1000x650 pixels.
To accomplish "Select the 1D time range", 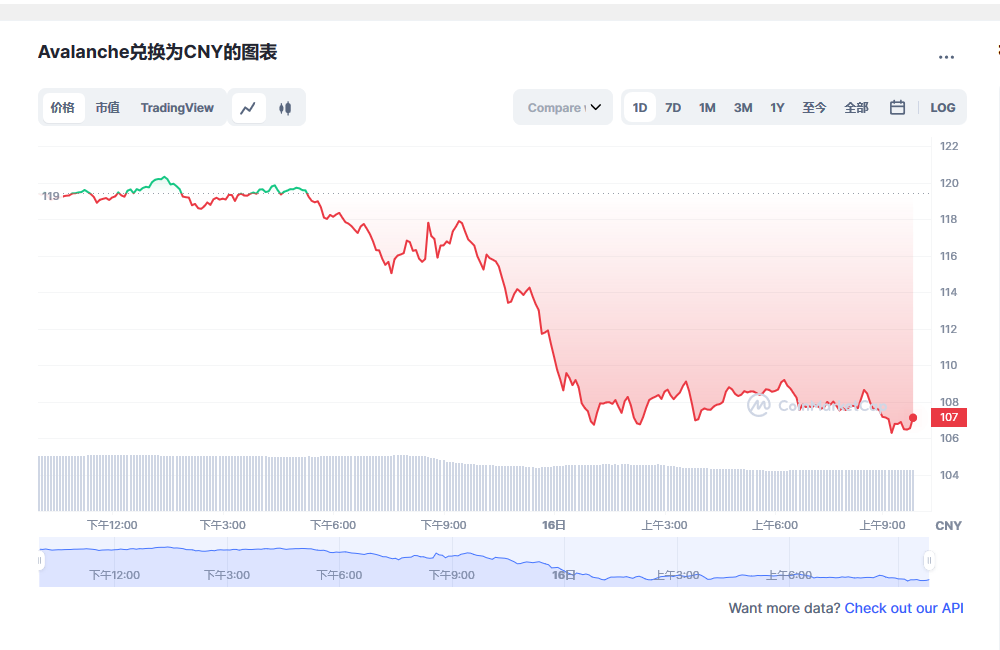I will tap(640, 108).
